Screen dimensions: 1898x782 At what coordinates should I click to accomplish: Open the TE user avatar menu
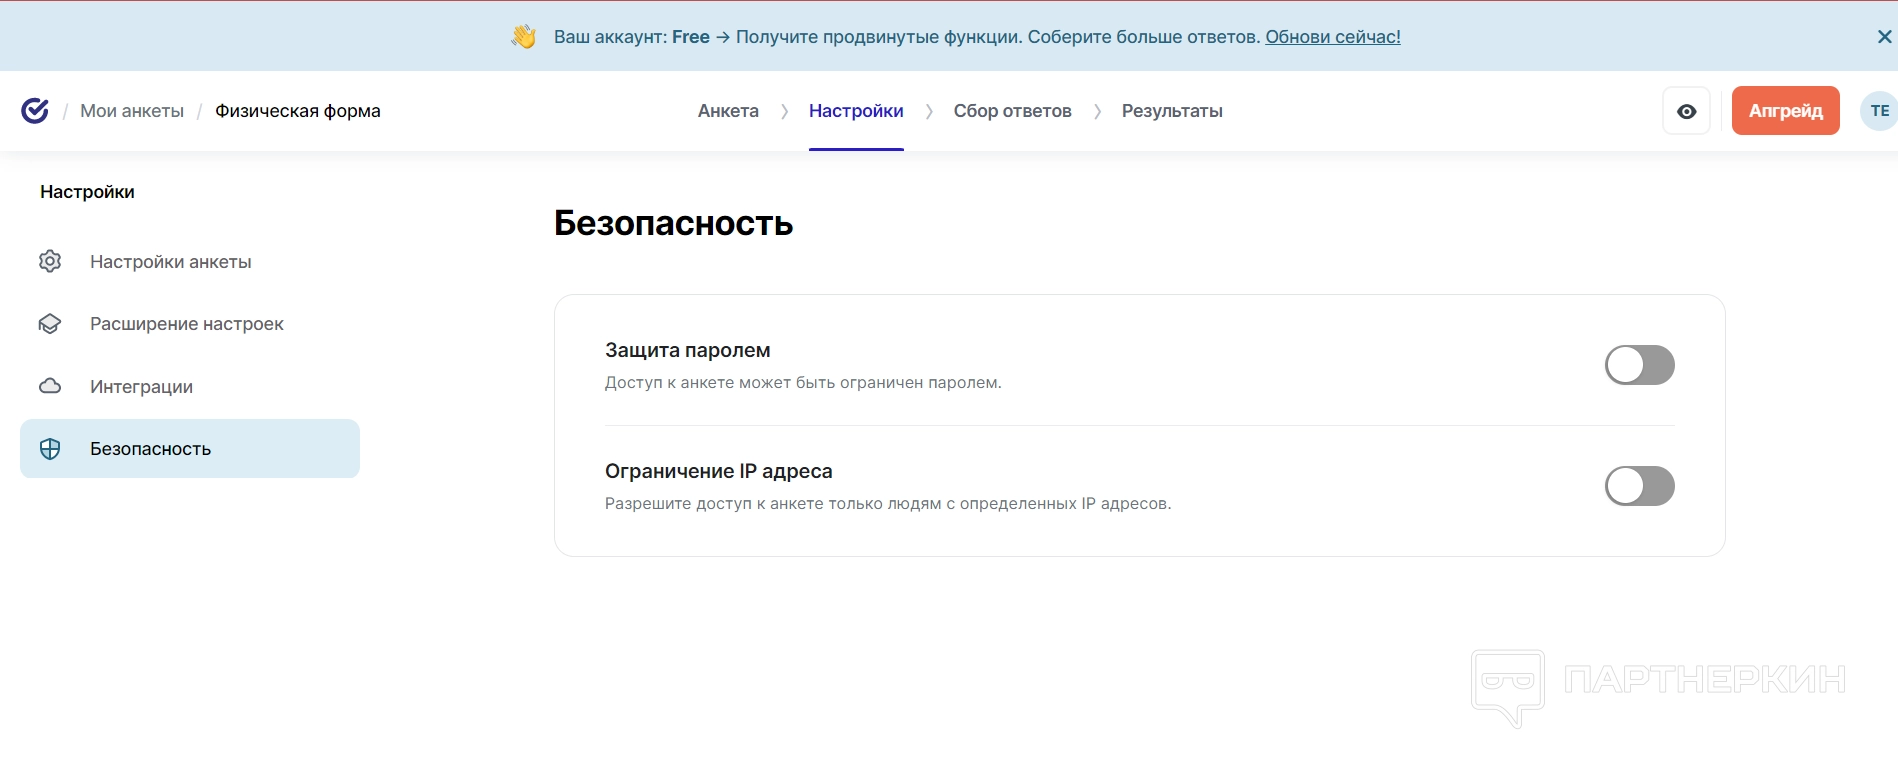(1879, 111)
